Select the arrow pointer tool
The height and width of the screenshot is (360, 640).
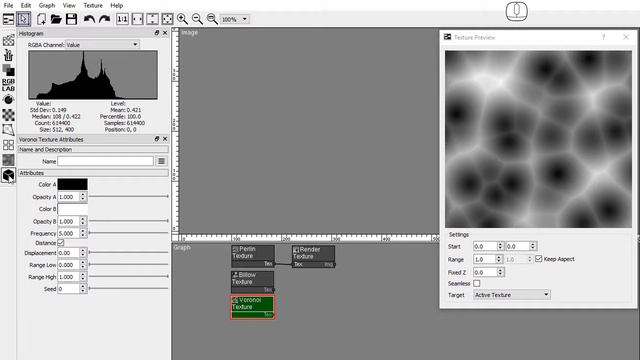24,19
